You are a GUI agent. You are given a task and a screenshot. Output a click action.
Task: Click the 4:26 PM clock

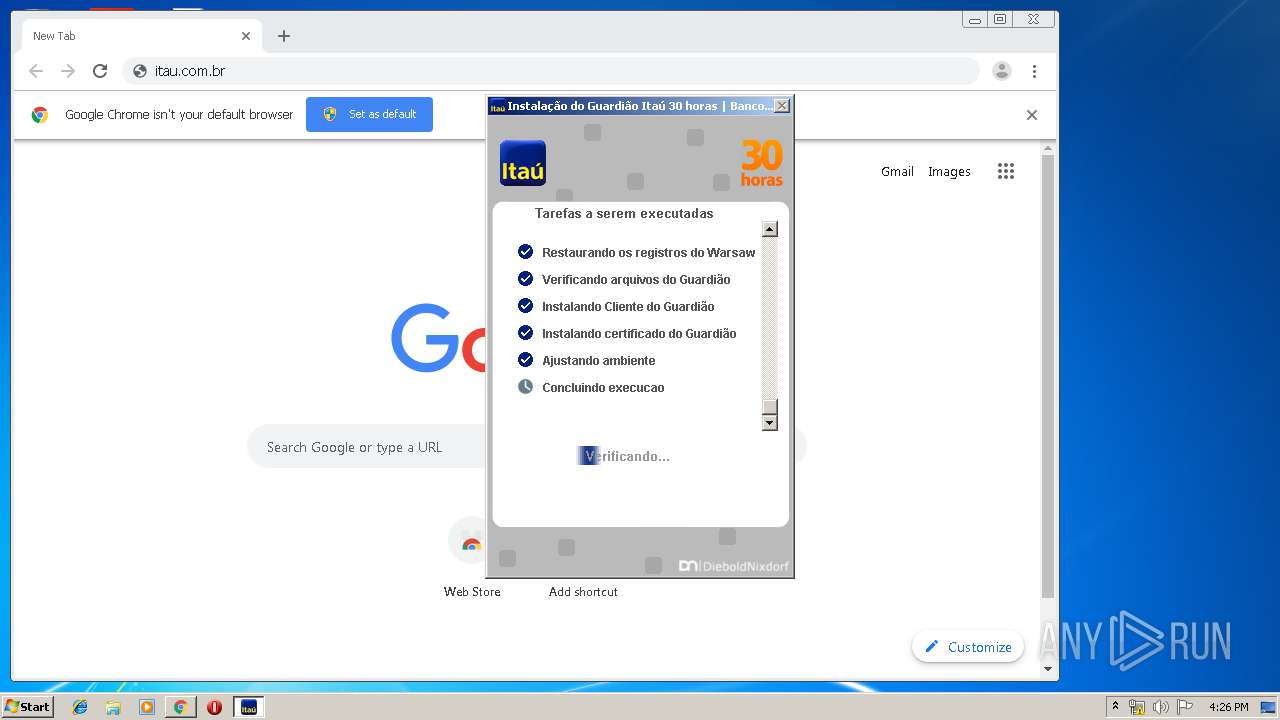click(x=1228, y=707)
